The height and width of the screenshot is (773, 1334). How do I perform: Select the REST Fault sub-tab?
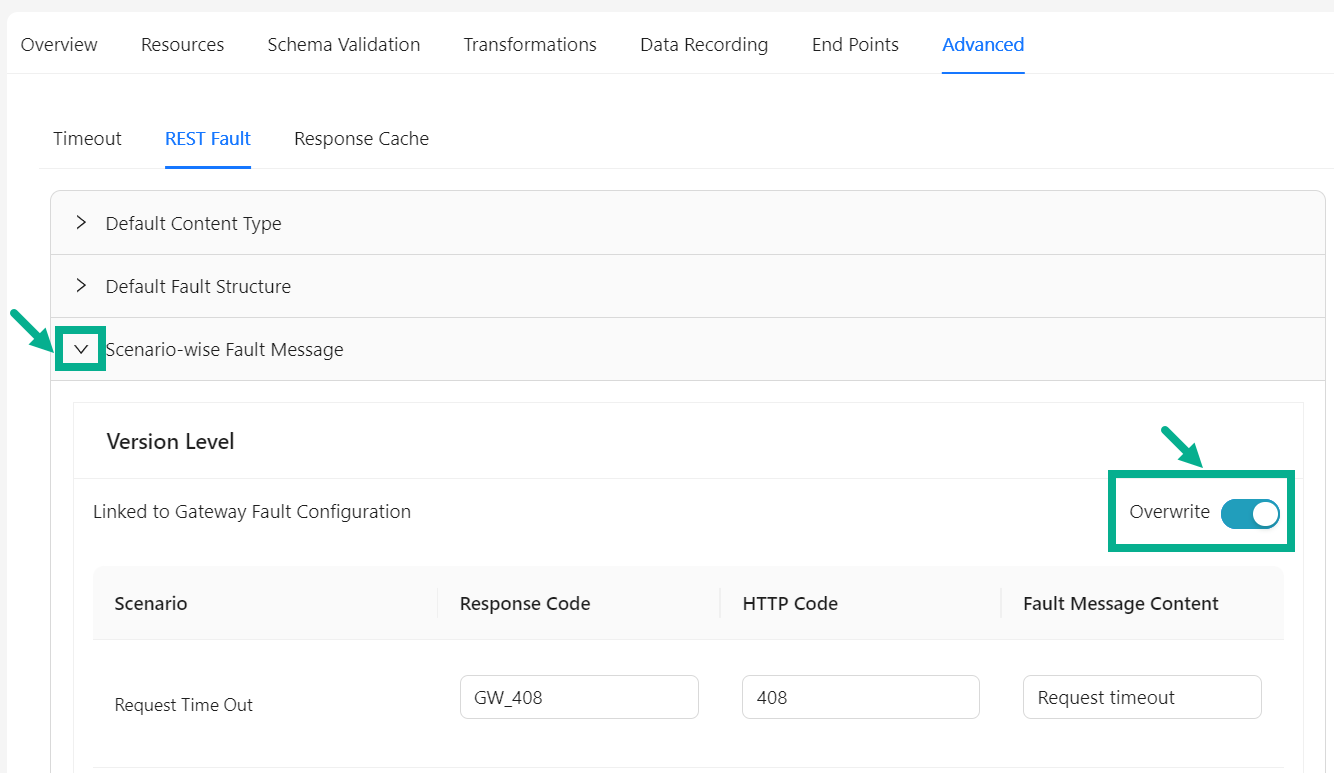[x=208, y=139]
